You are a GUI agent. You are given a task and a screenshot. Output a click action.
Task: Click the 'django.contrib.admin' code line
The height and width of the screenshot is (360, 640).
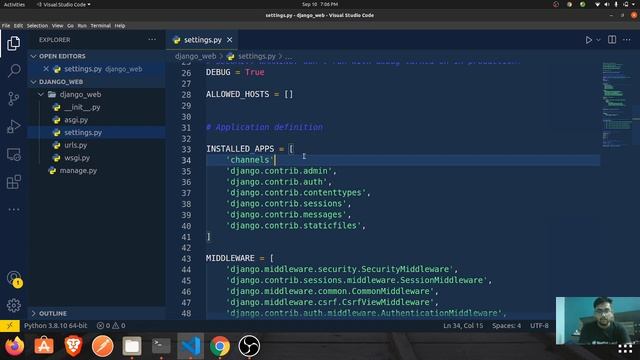[281, 171]
